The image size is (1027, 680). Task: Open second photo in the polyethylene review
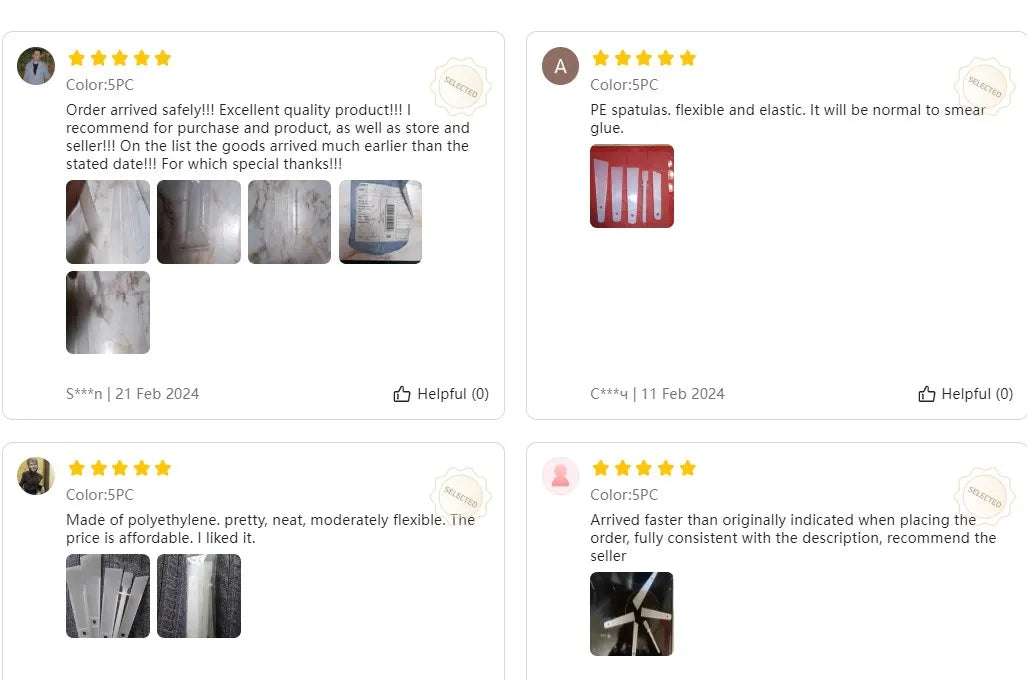coord(199,596)
